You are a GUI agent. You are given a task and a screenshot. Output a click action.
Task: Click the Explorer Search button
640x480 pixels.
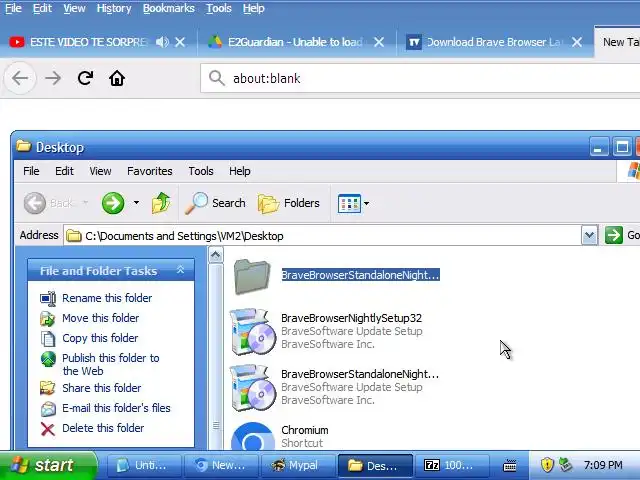(x=215, y=203)
